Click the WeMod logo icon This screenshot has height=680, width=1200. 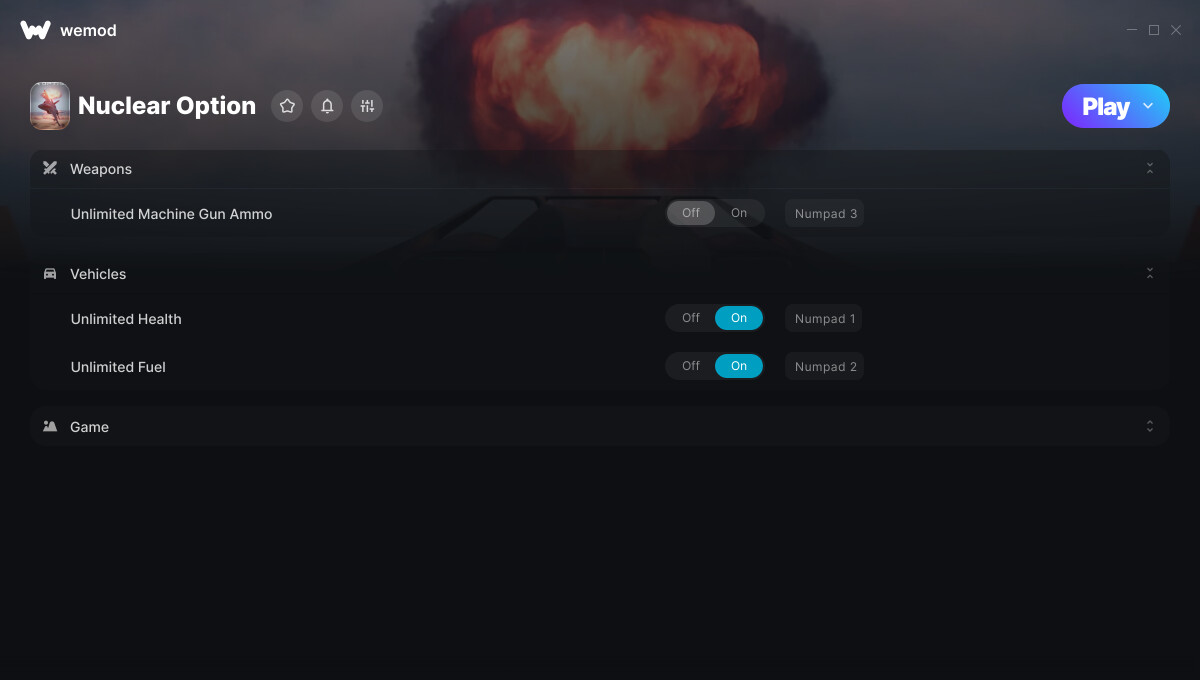pyautogui.click(x=35, y=30)
